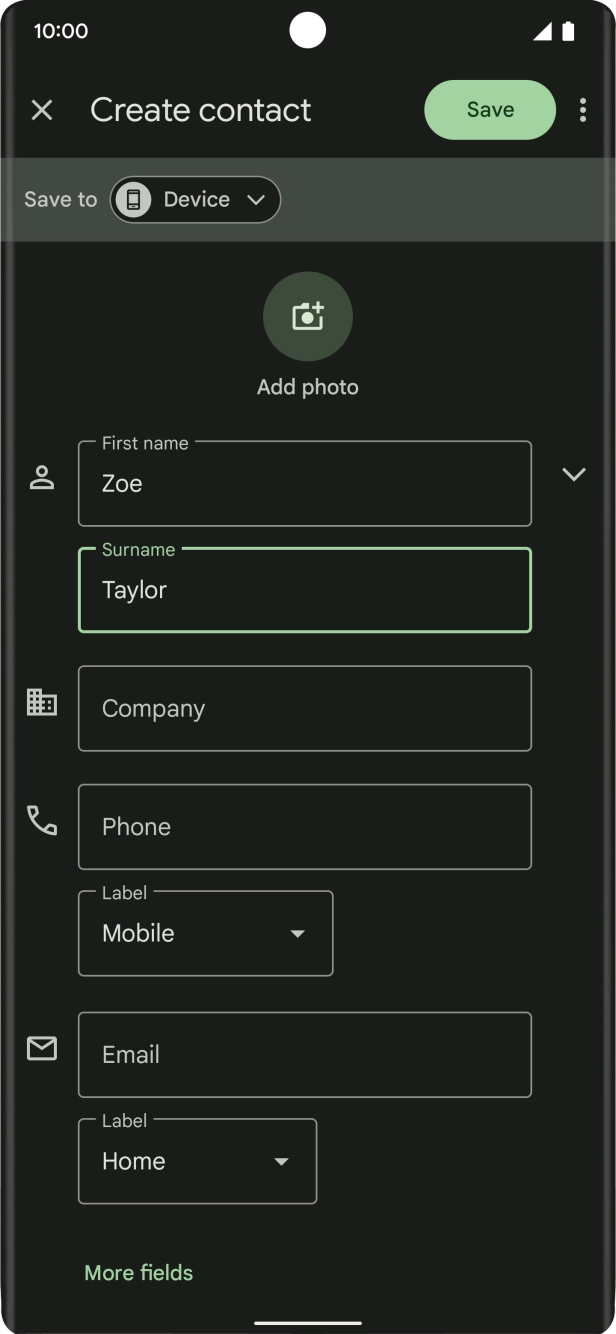Save the new contact
This screenshot has width=616, height=1334.
[x=490, y=110]
